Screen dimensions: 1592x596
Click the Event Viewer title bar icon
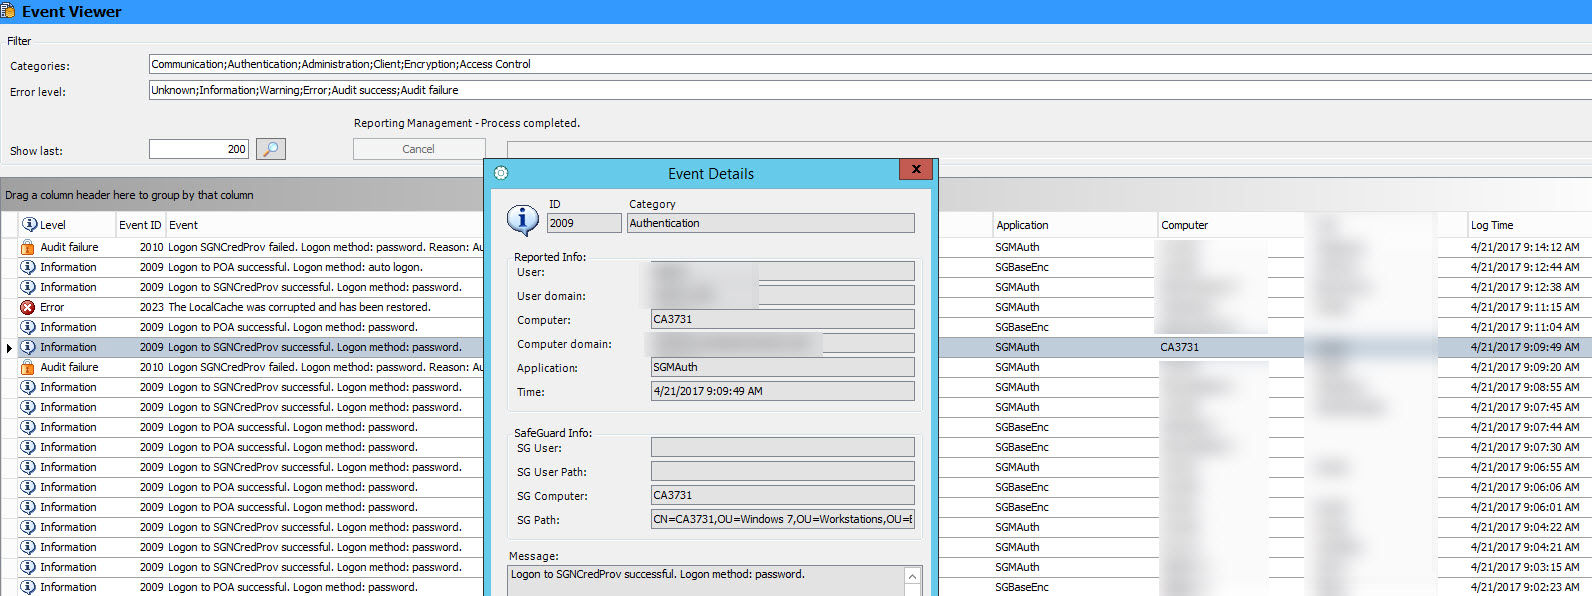pos(7,11)
